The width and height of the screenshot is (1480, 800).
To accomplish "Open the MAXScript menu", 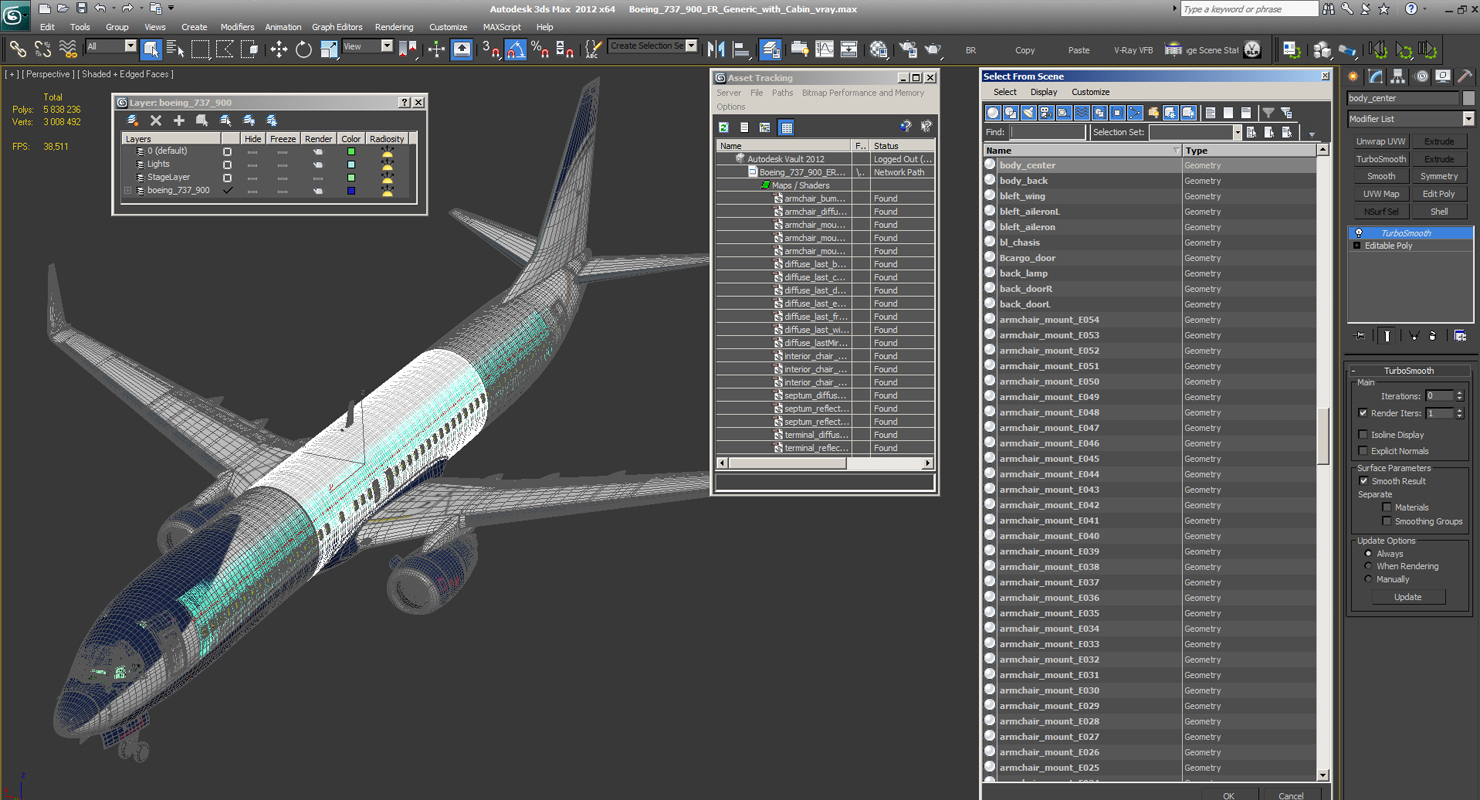I will point(502,27).
